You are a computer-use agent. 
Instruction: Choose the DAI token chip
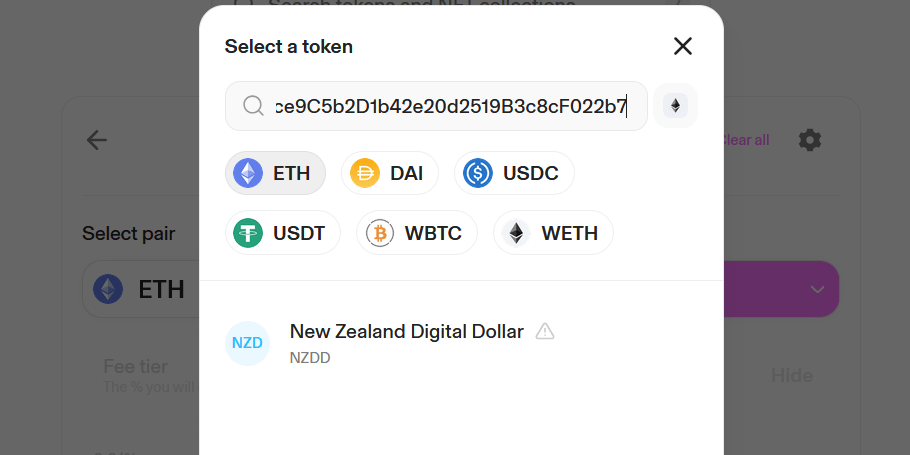click(389, 173)
